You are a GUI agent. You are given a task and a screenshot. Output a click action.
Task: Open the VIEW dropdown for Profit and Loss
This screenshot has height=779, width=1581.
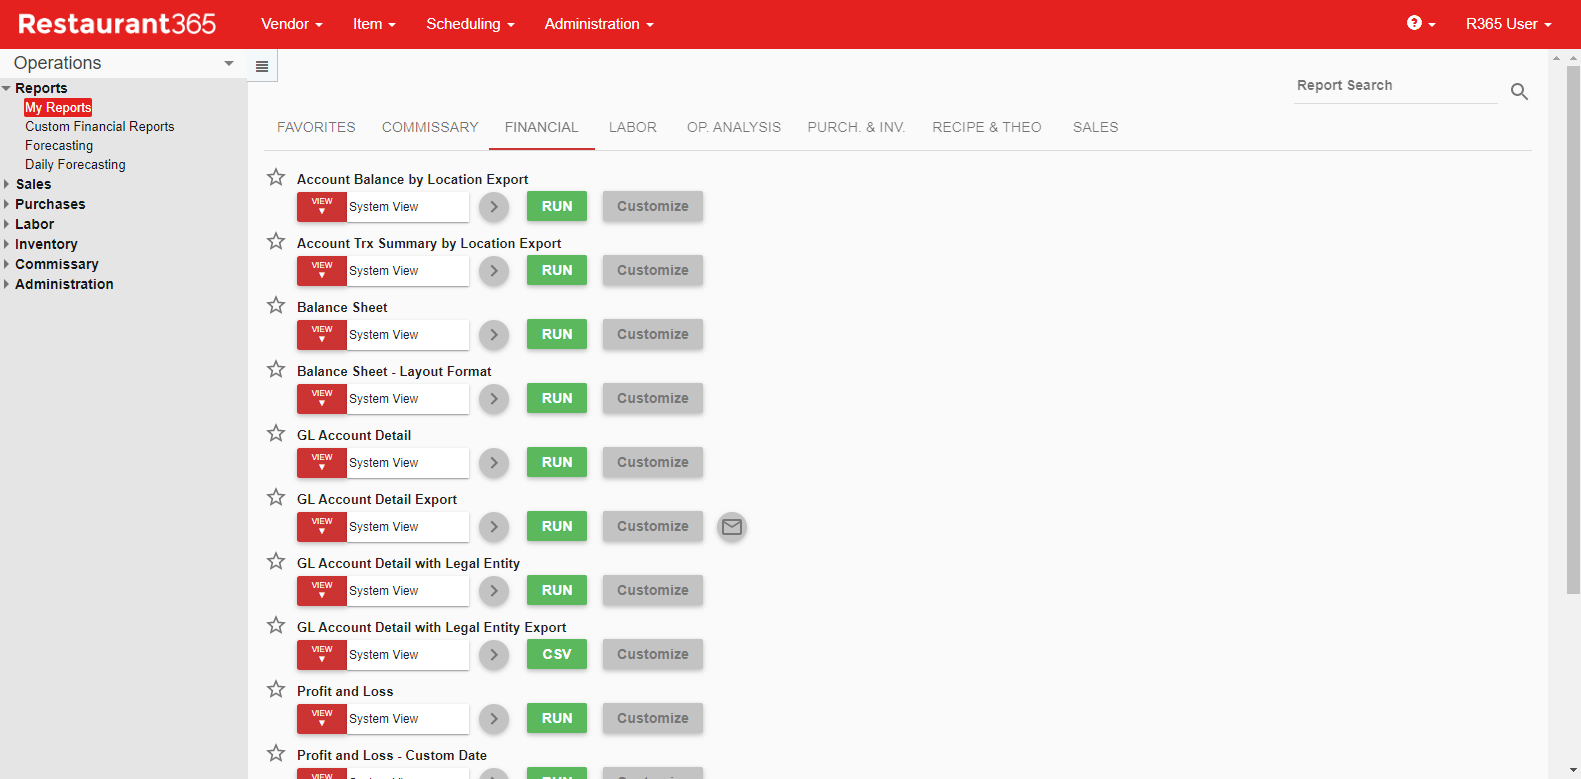322,719
